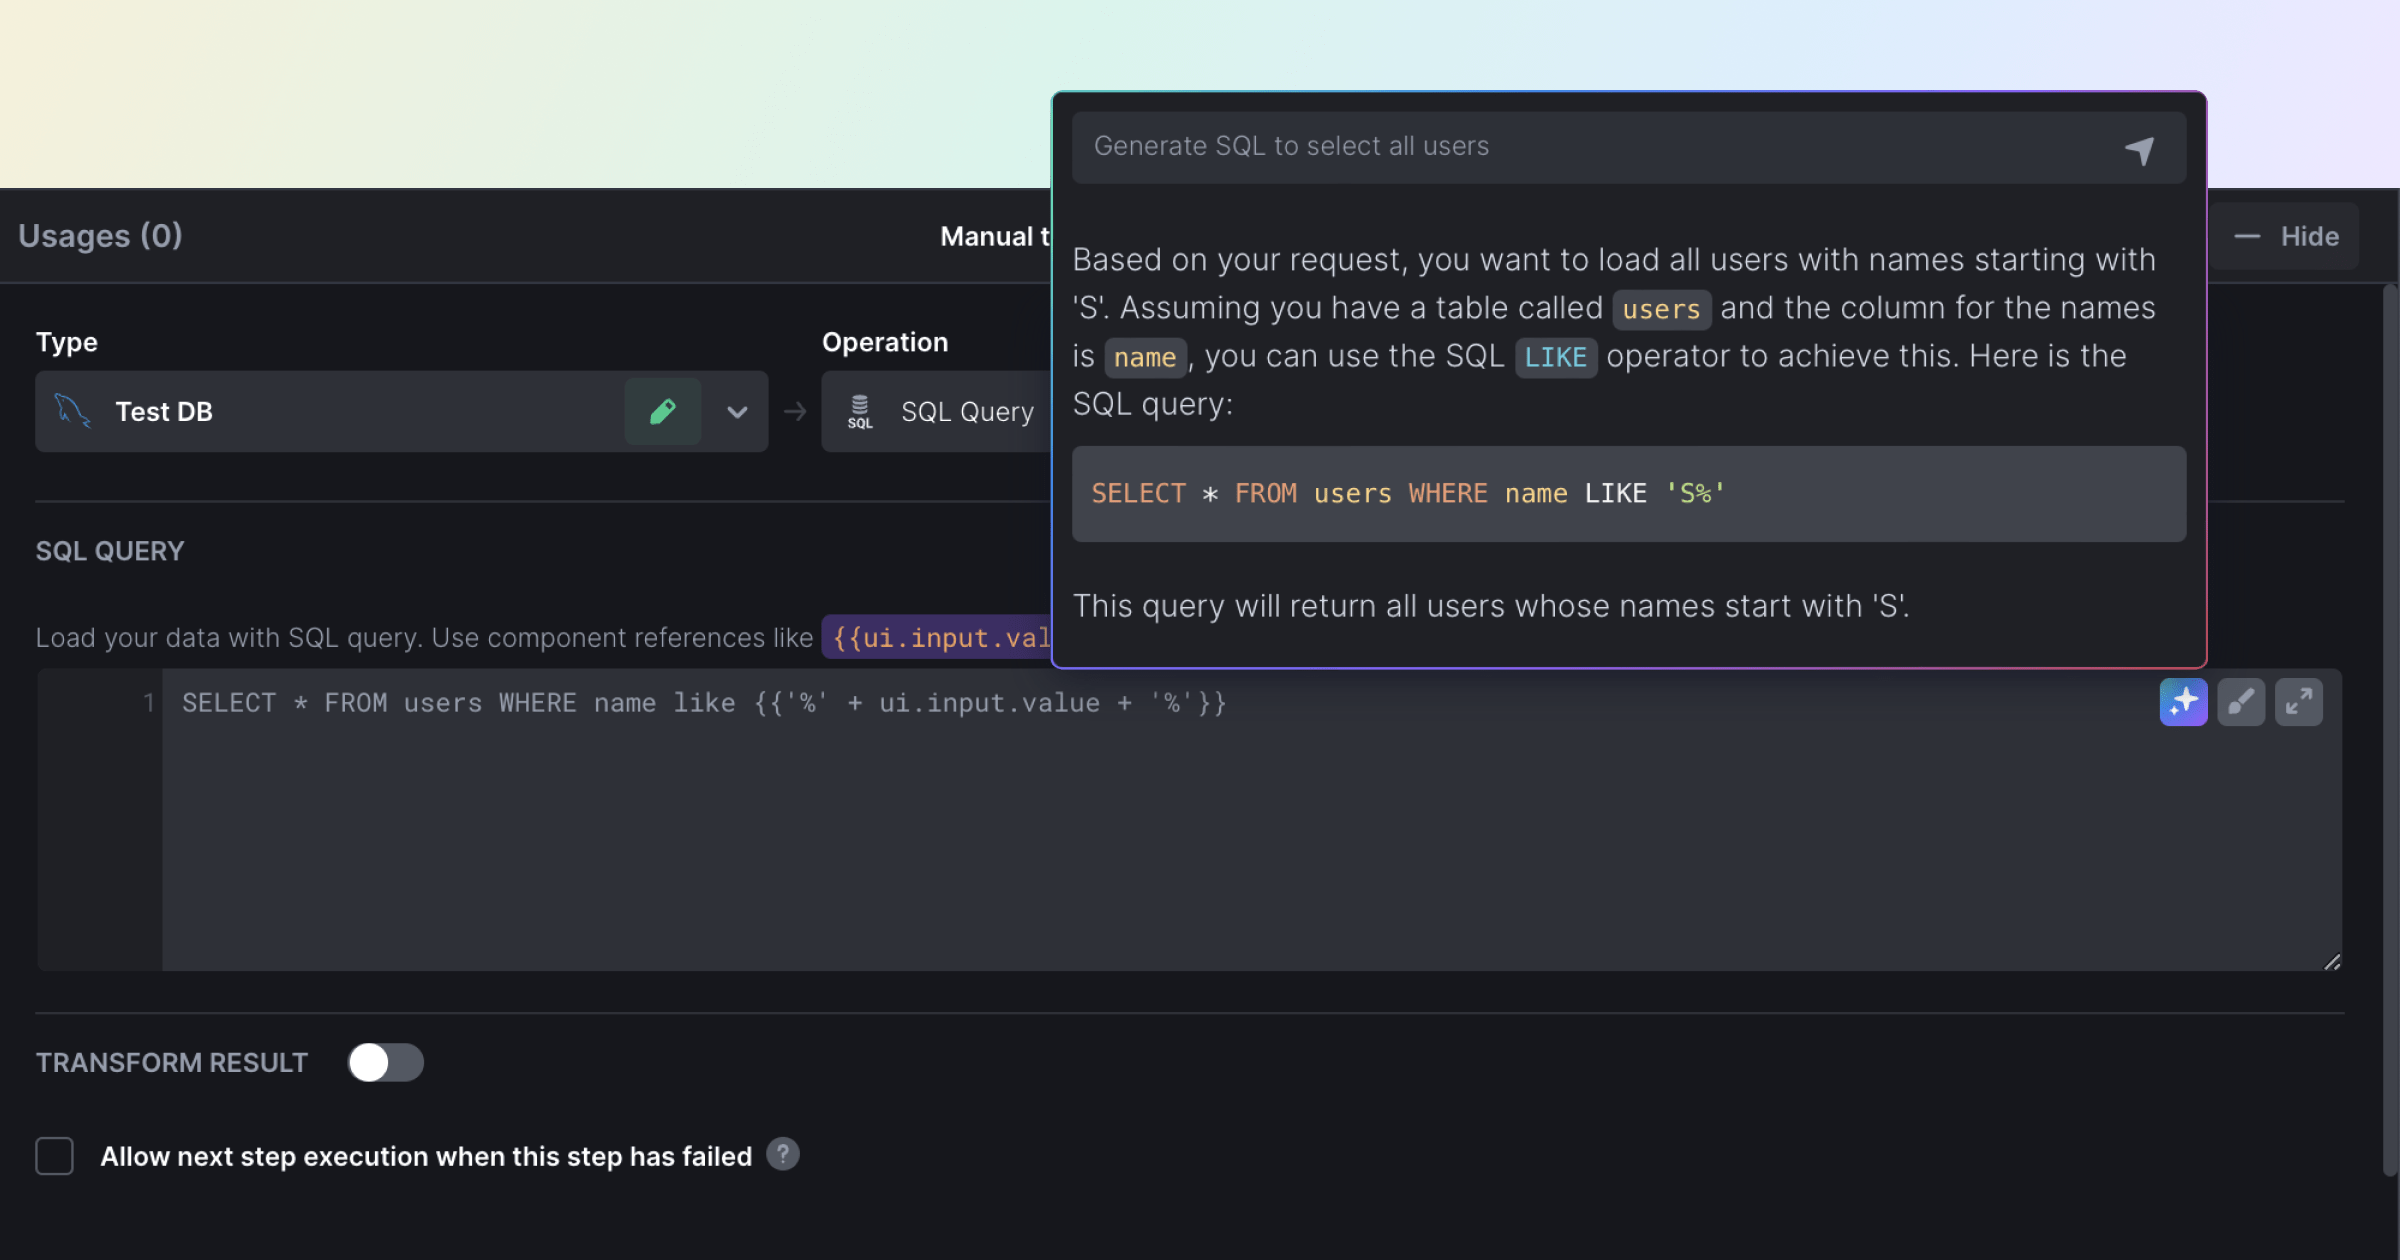
Task: Toggle the Transform Result switch
Action: point(385,1062)
